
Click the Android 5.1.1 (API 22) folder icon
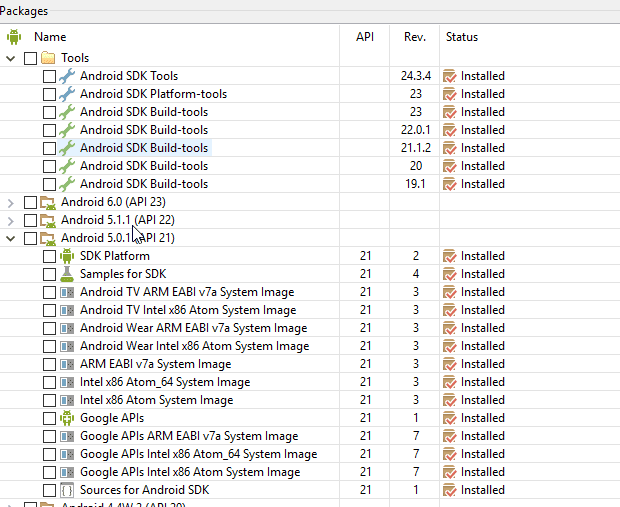pos(48,220)
